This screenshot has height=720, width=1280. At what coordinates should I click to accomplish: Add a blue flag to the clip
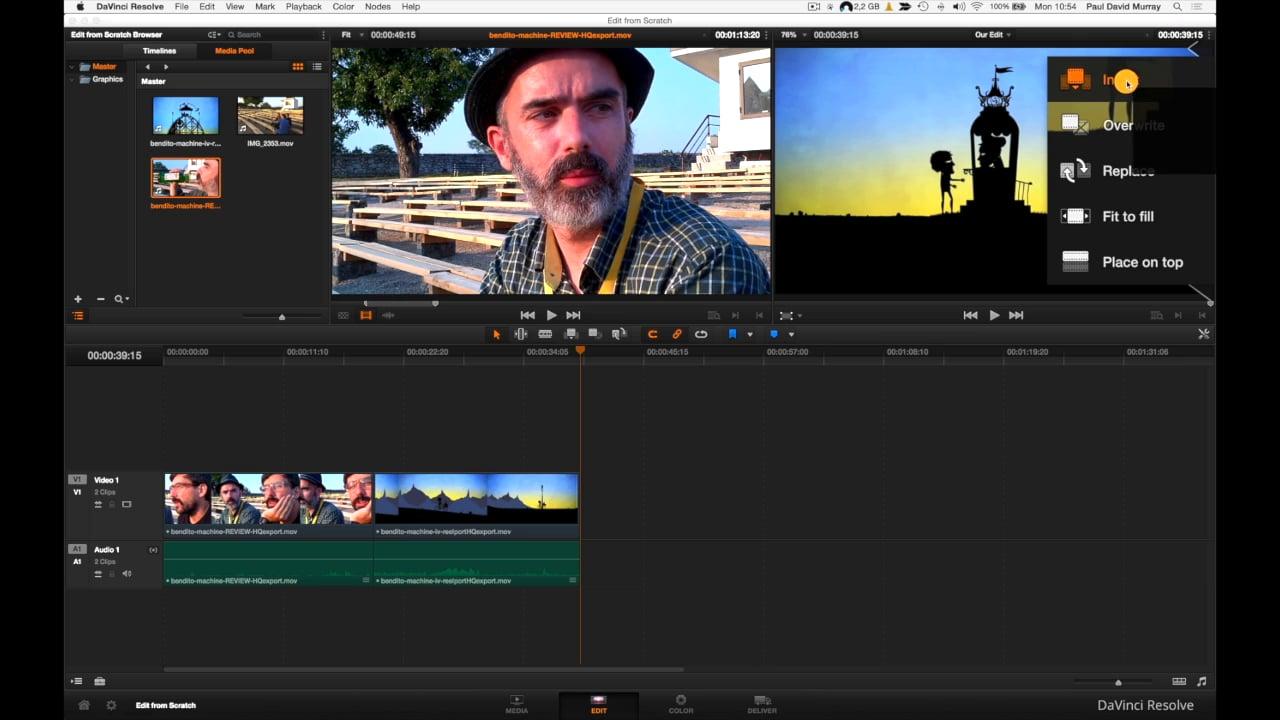point(732,334)
